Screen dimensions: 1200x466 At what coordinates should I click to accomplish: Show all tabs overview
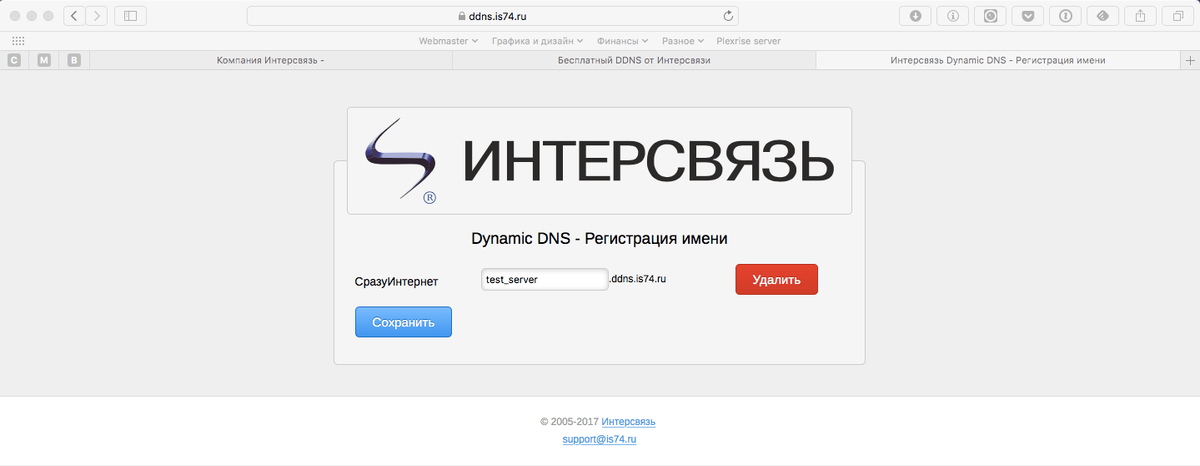pyautogui.click(x=1178, y=16)
